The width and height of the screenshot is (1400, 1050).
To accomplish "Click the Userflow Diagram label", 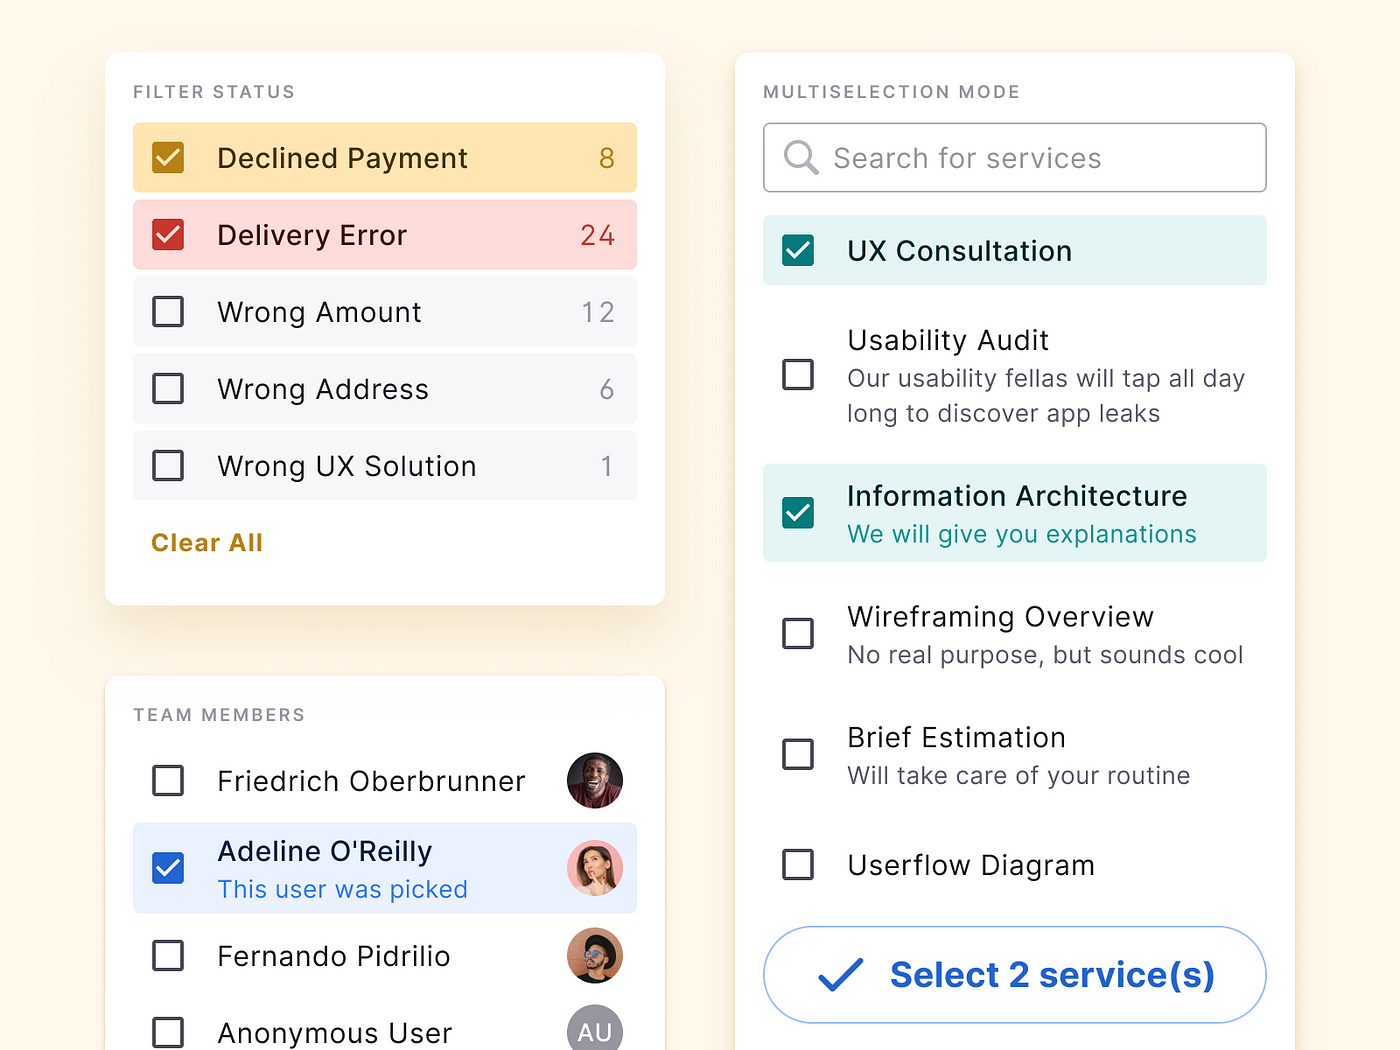I will [x=971, y=865].
